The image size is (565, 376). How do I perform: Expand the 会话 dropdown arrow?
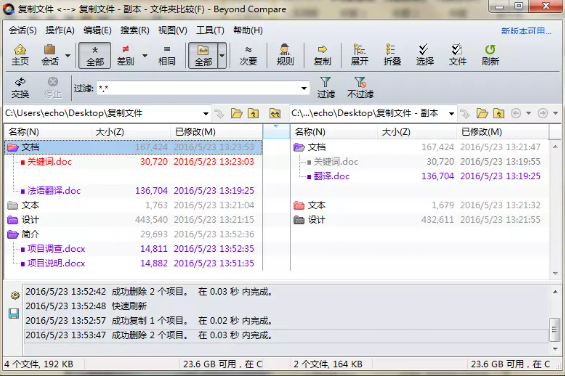[67, 56]
